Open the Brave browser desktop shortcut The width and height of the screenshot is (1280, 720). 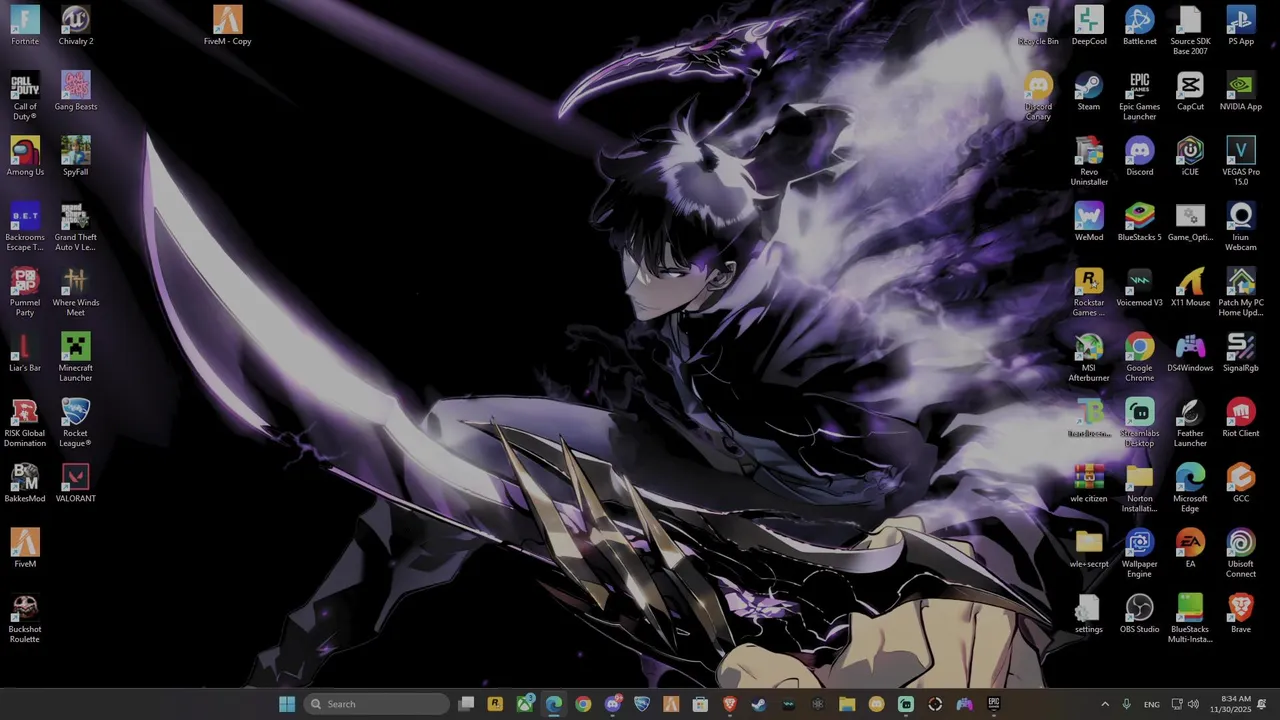click(1241, 613)
